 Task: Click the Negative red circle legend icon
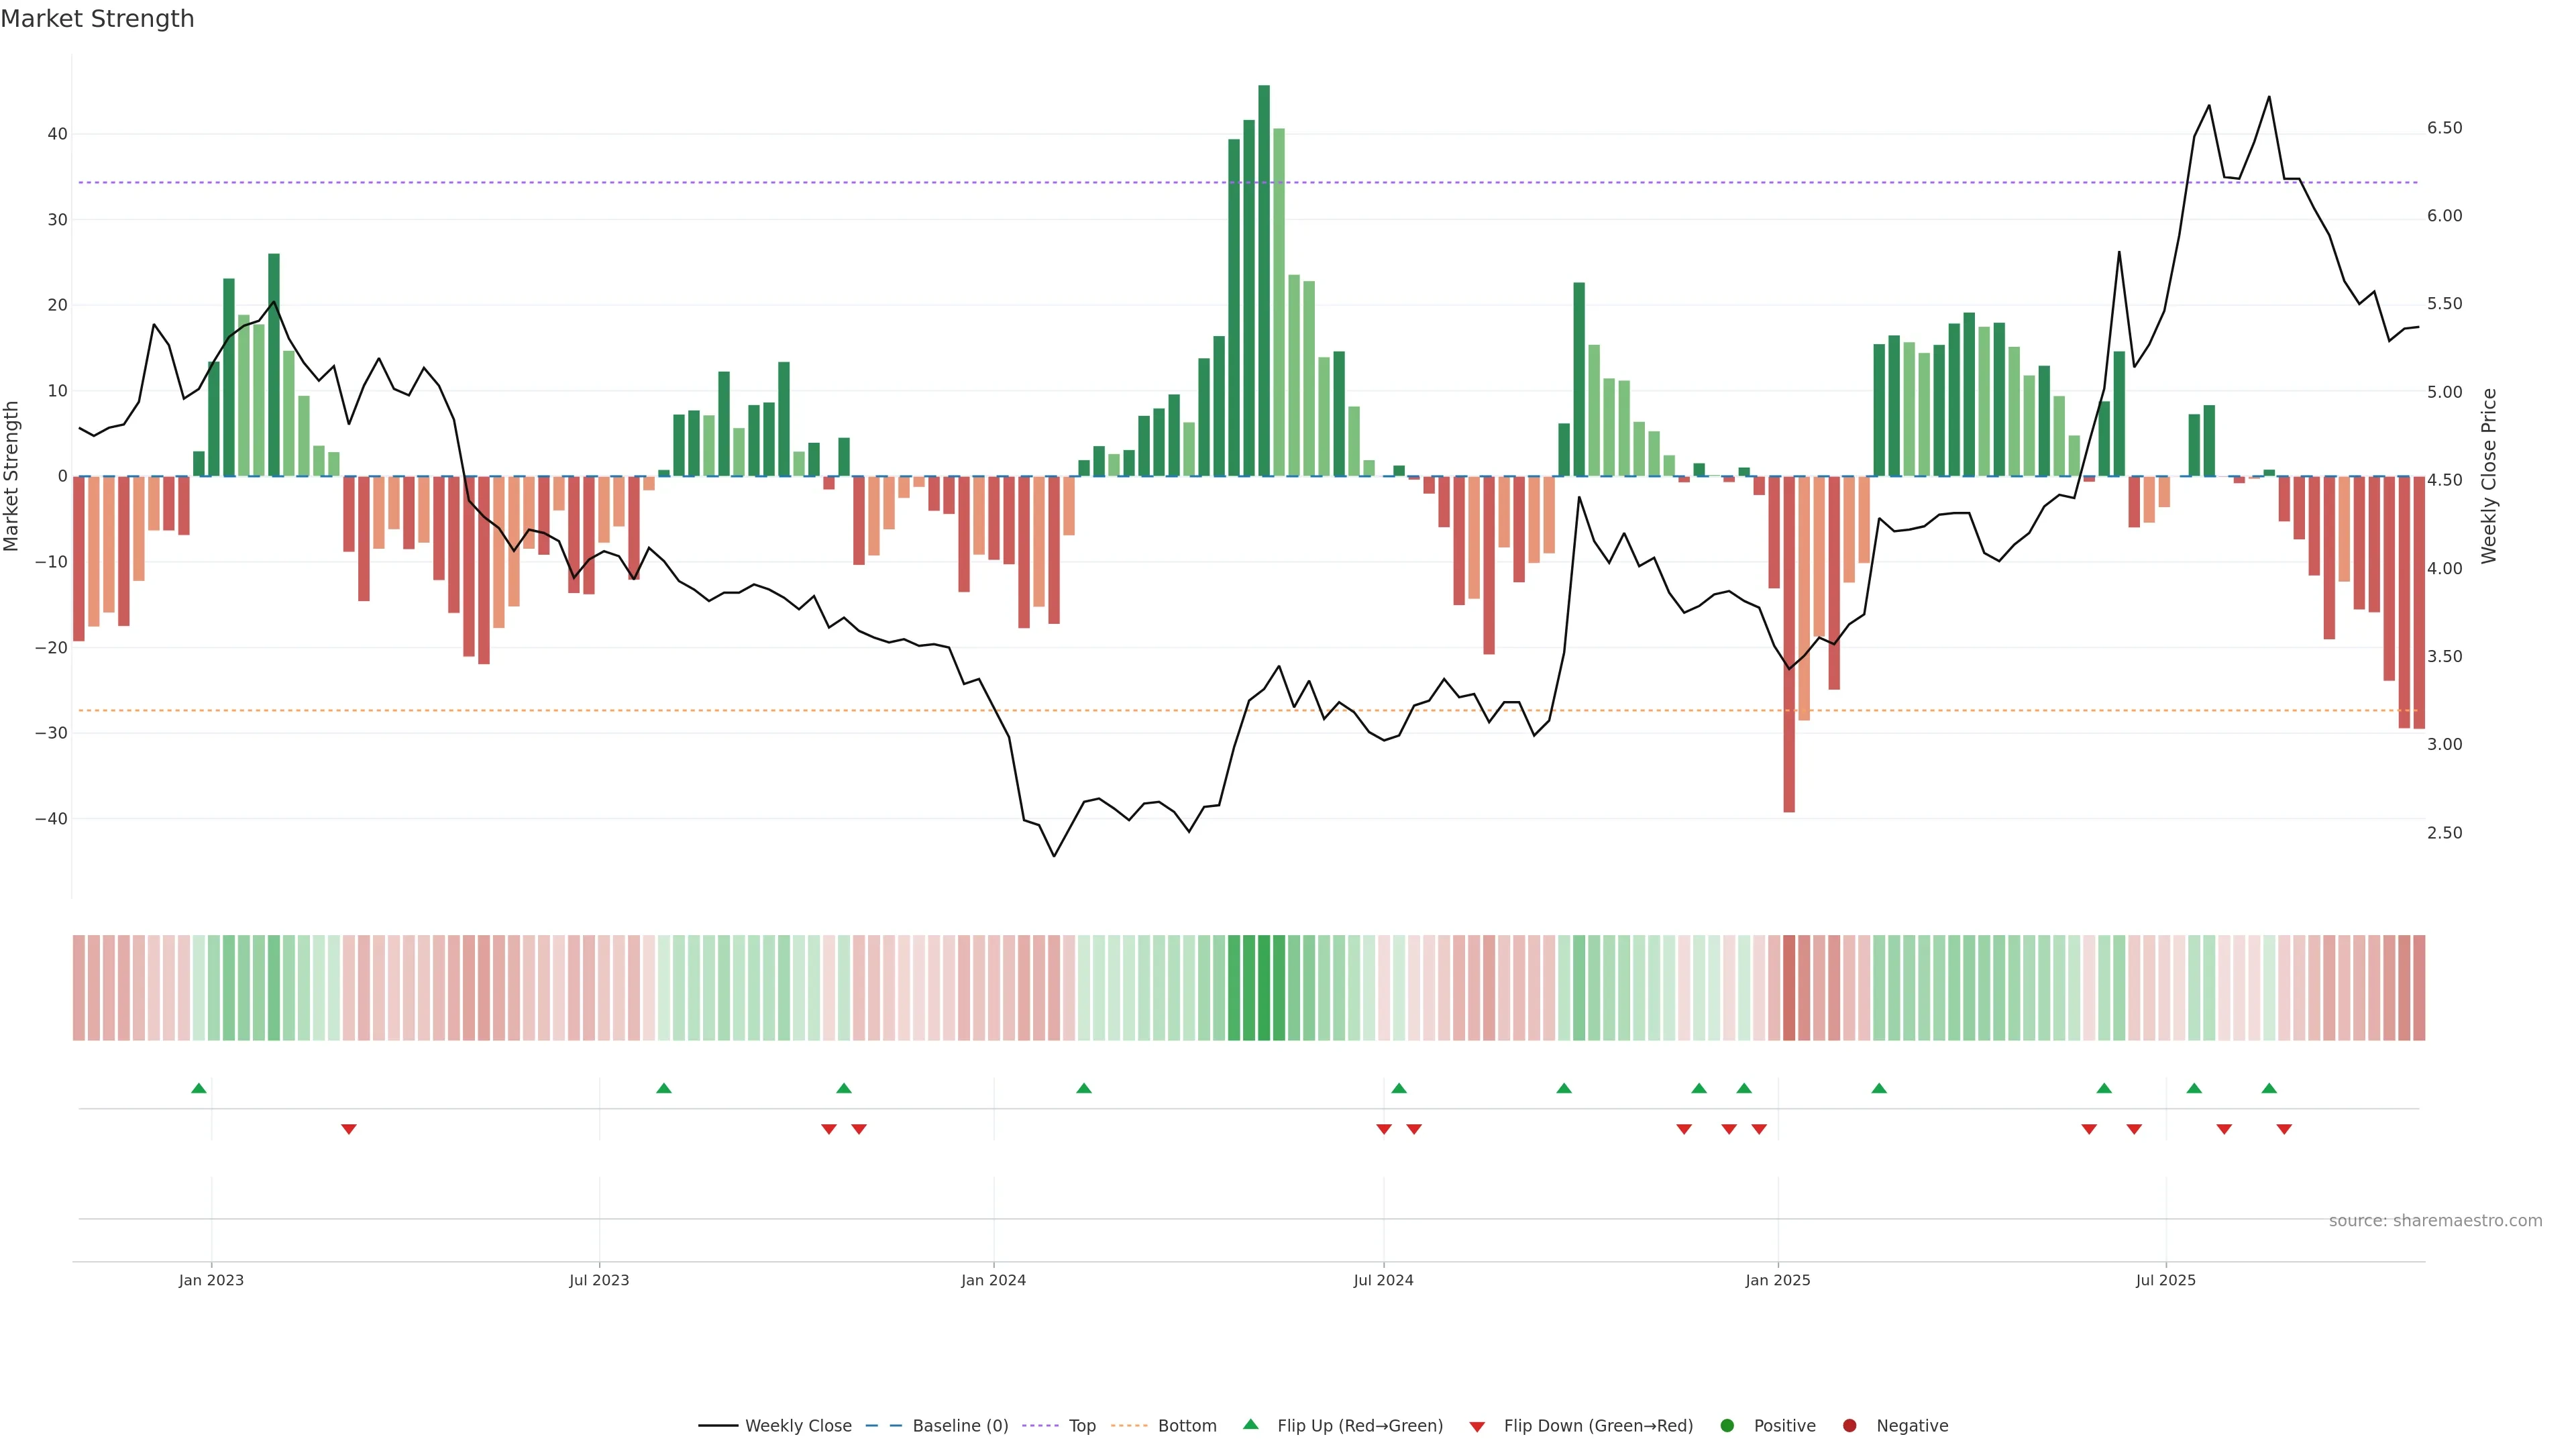pyautogui.click(x=1849, y=1426)
